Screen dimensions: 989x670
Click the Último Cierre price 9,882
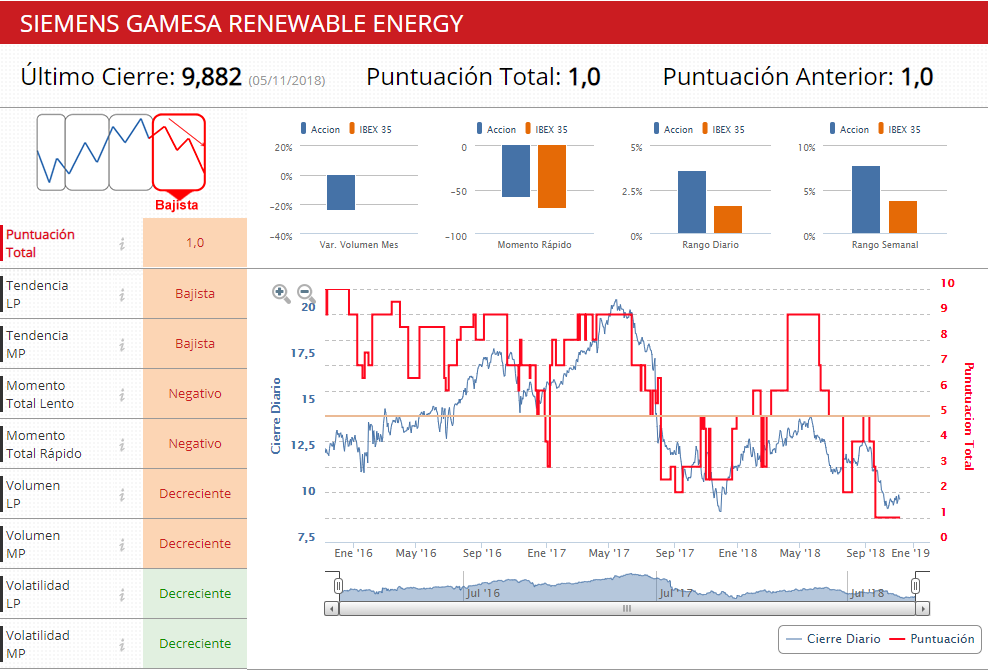tap(211, 77)
